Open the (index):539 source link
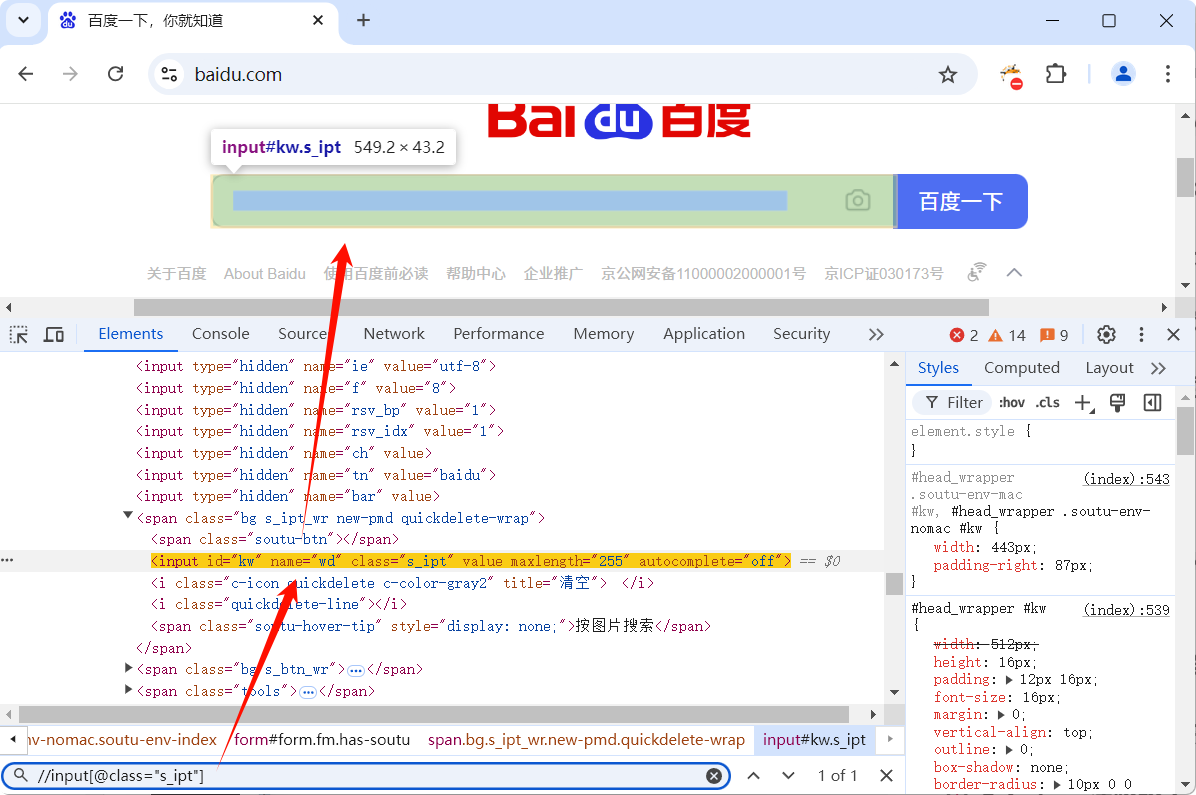The height and width of the screenshot is (795, 1196). 1127,610
